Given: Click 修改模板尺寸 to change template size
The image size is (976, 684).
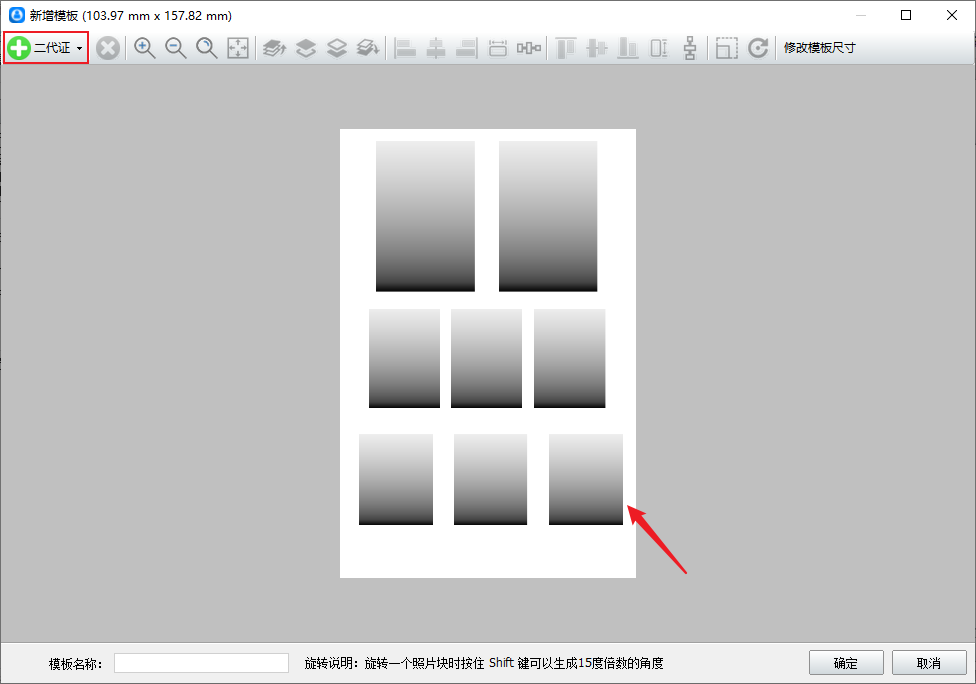Looking at the screenshot, I should [819, 48].
